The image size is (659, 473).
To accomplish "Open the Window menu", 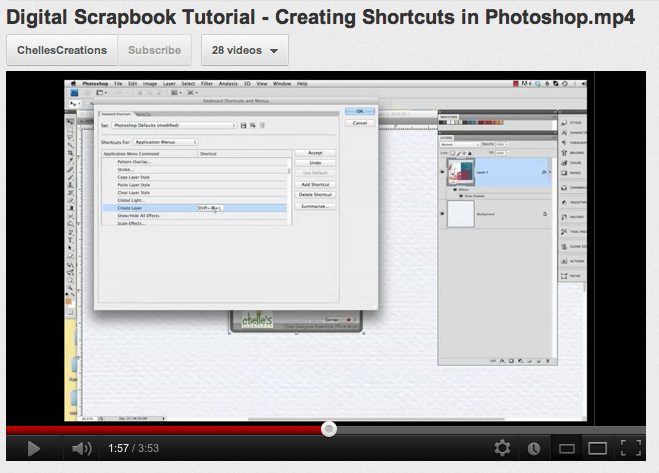I will [282, 84].
